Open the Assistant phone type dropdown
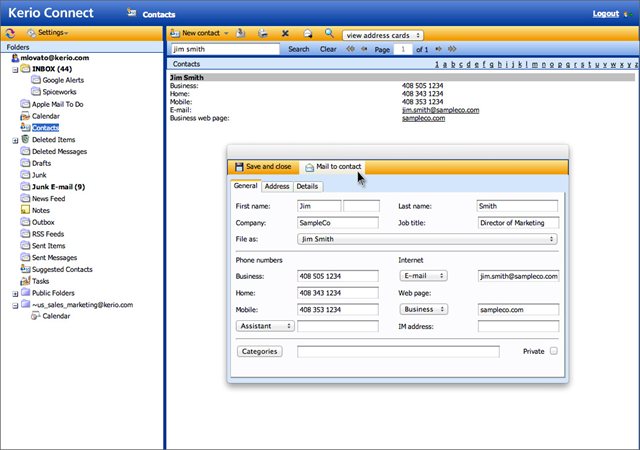This screenshot has height=450, width=640. [265, 326]
